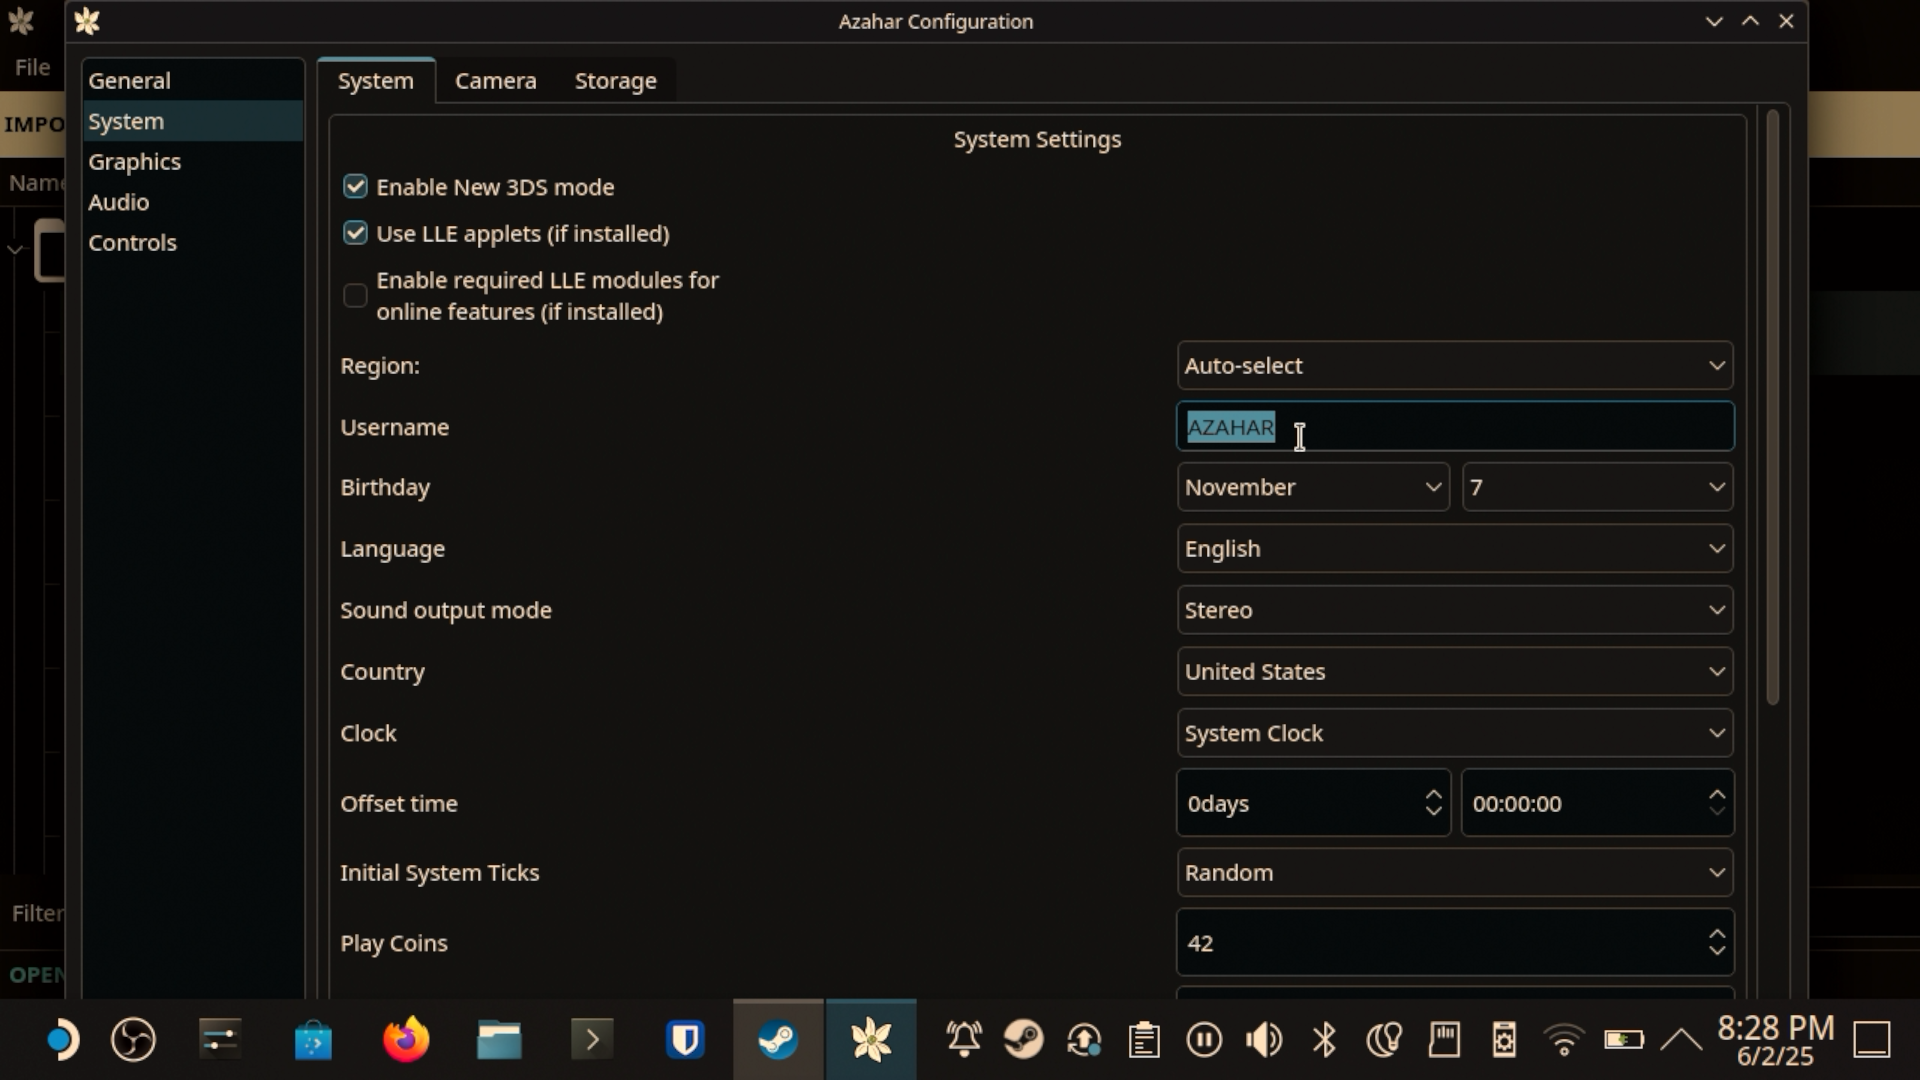Open System Settings taskbar icon
1920x1080 pixels.
click(219, 1040)
